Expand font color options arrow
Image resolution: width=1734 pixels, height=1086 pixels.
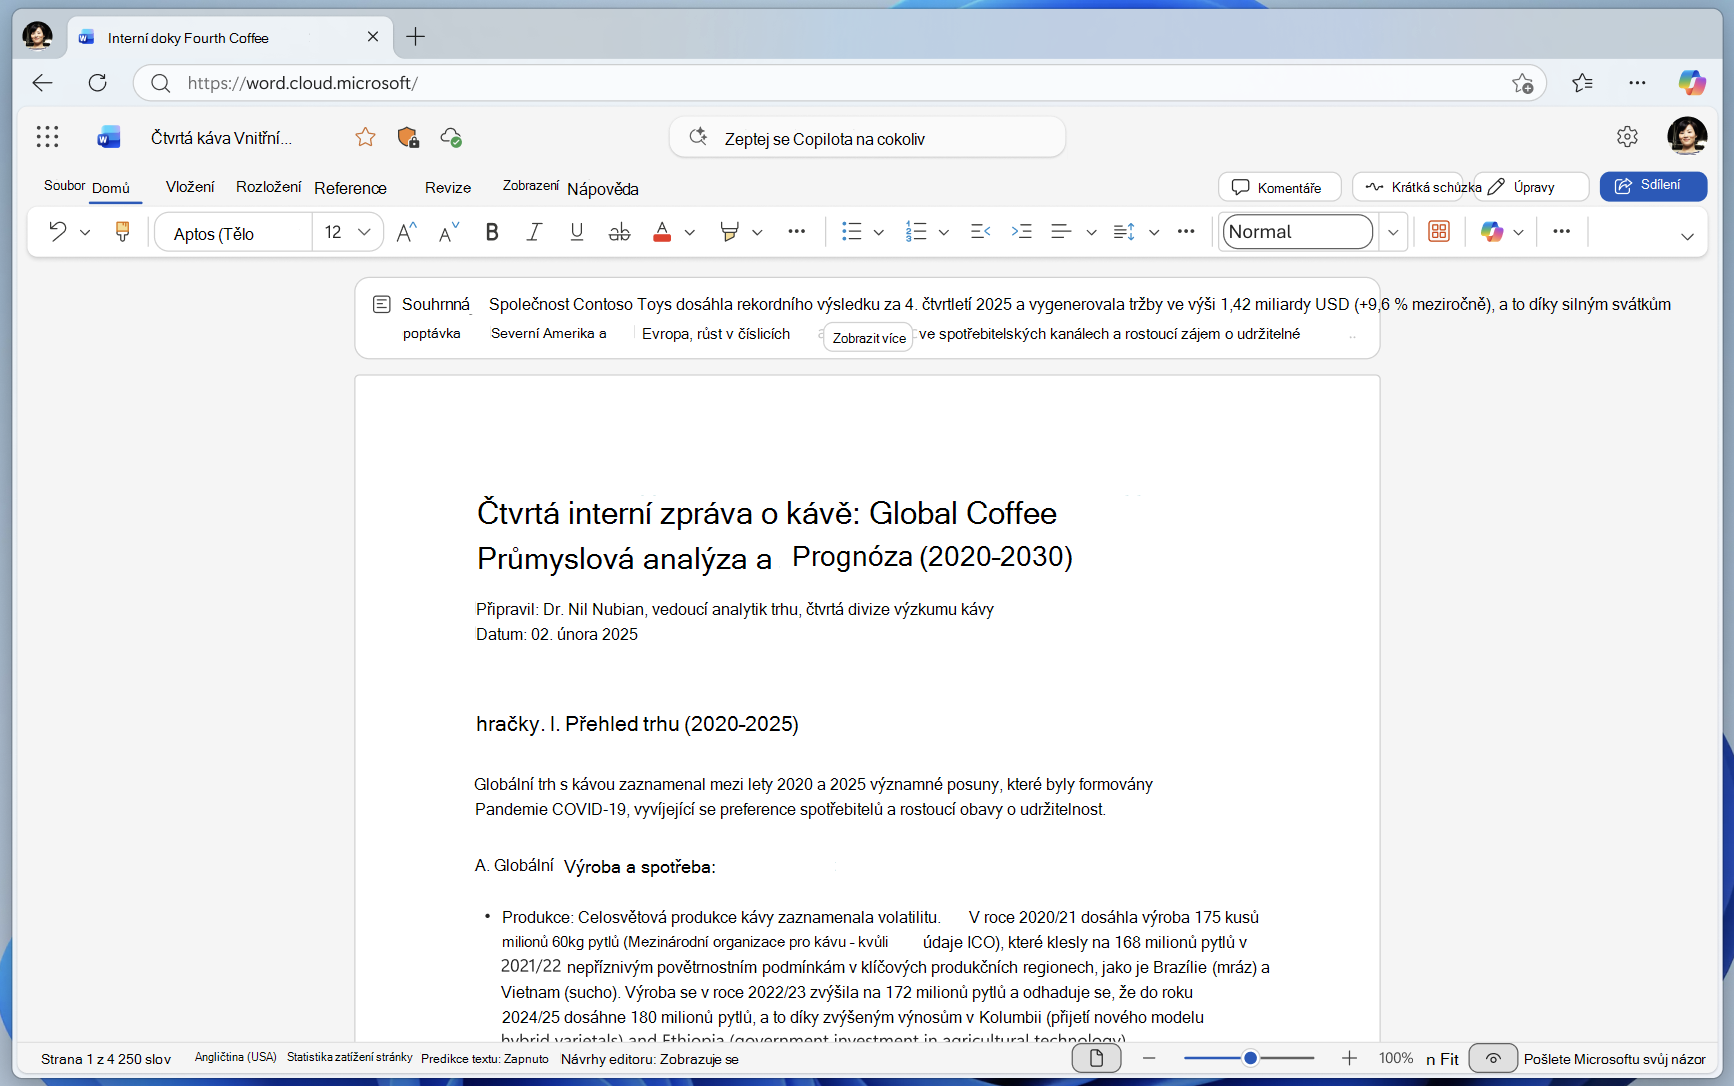click(690, 232)
